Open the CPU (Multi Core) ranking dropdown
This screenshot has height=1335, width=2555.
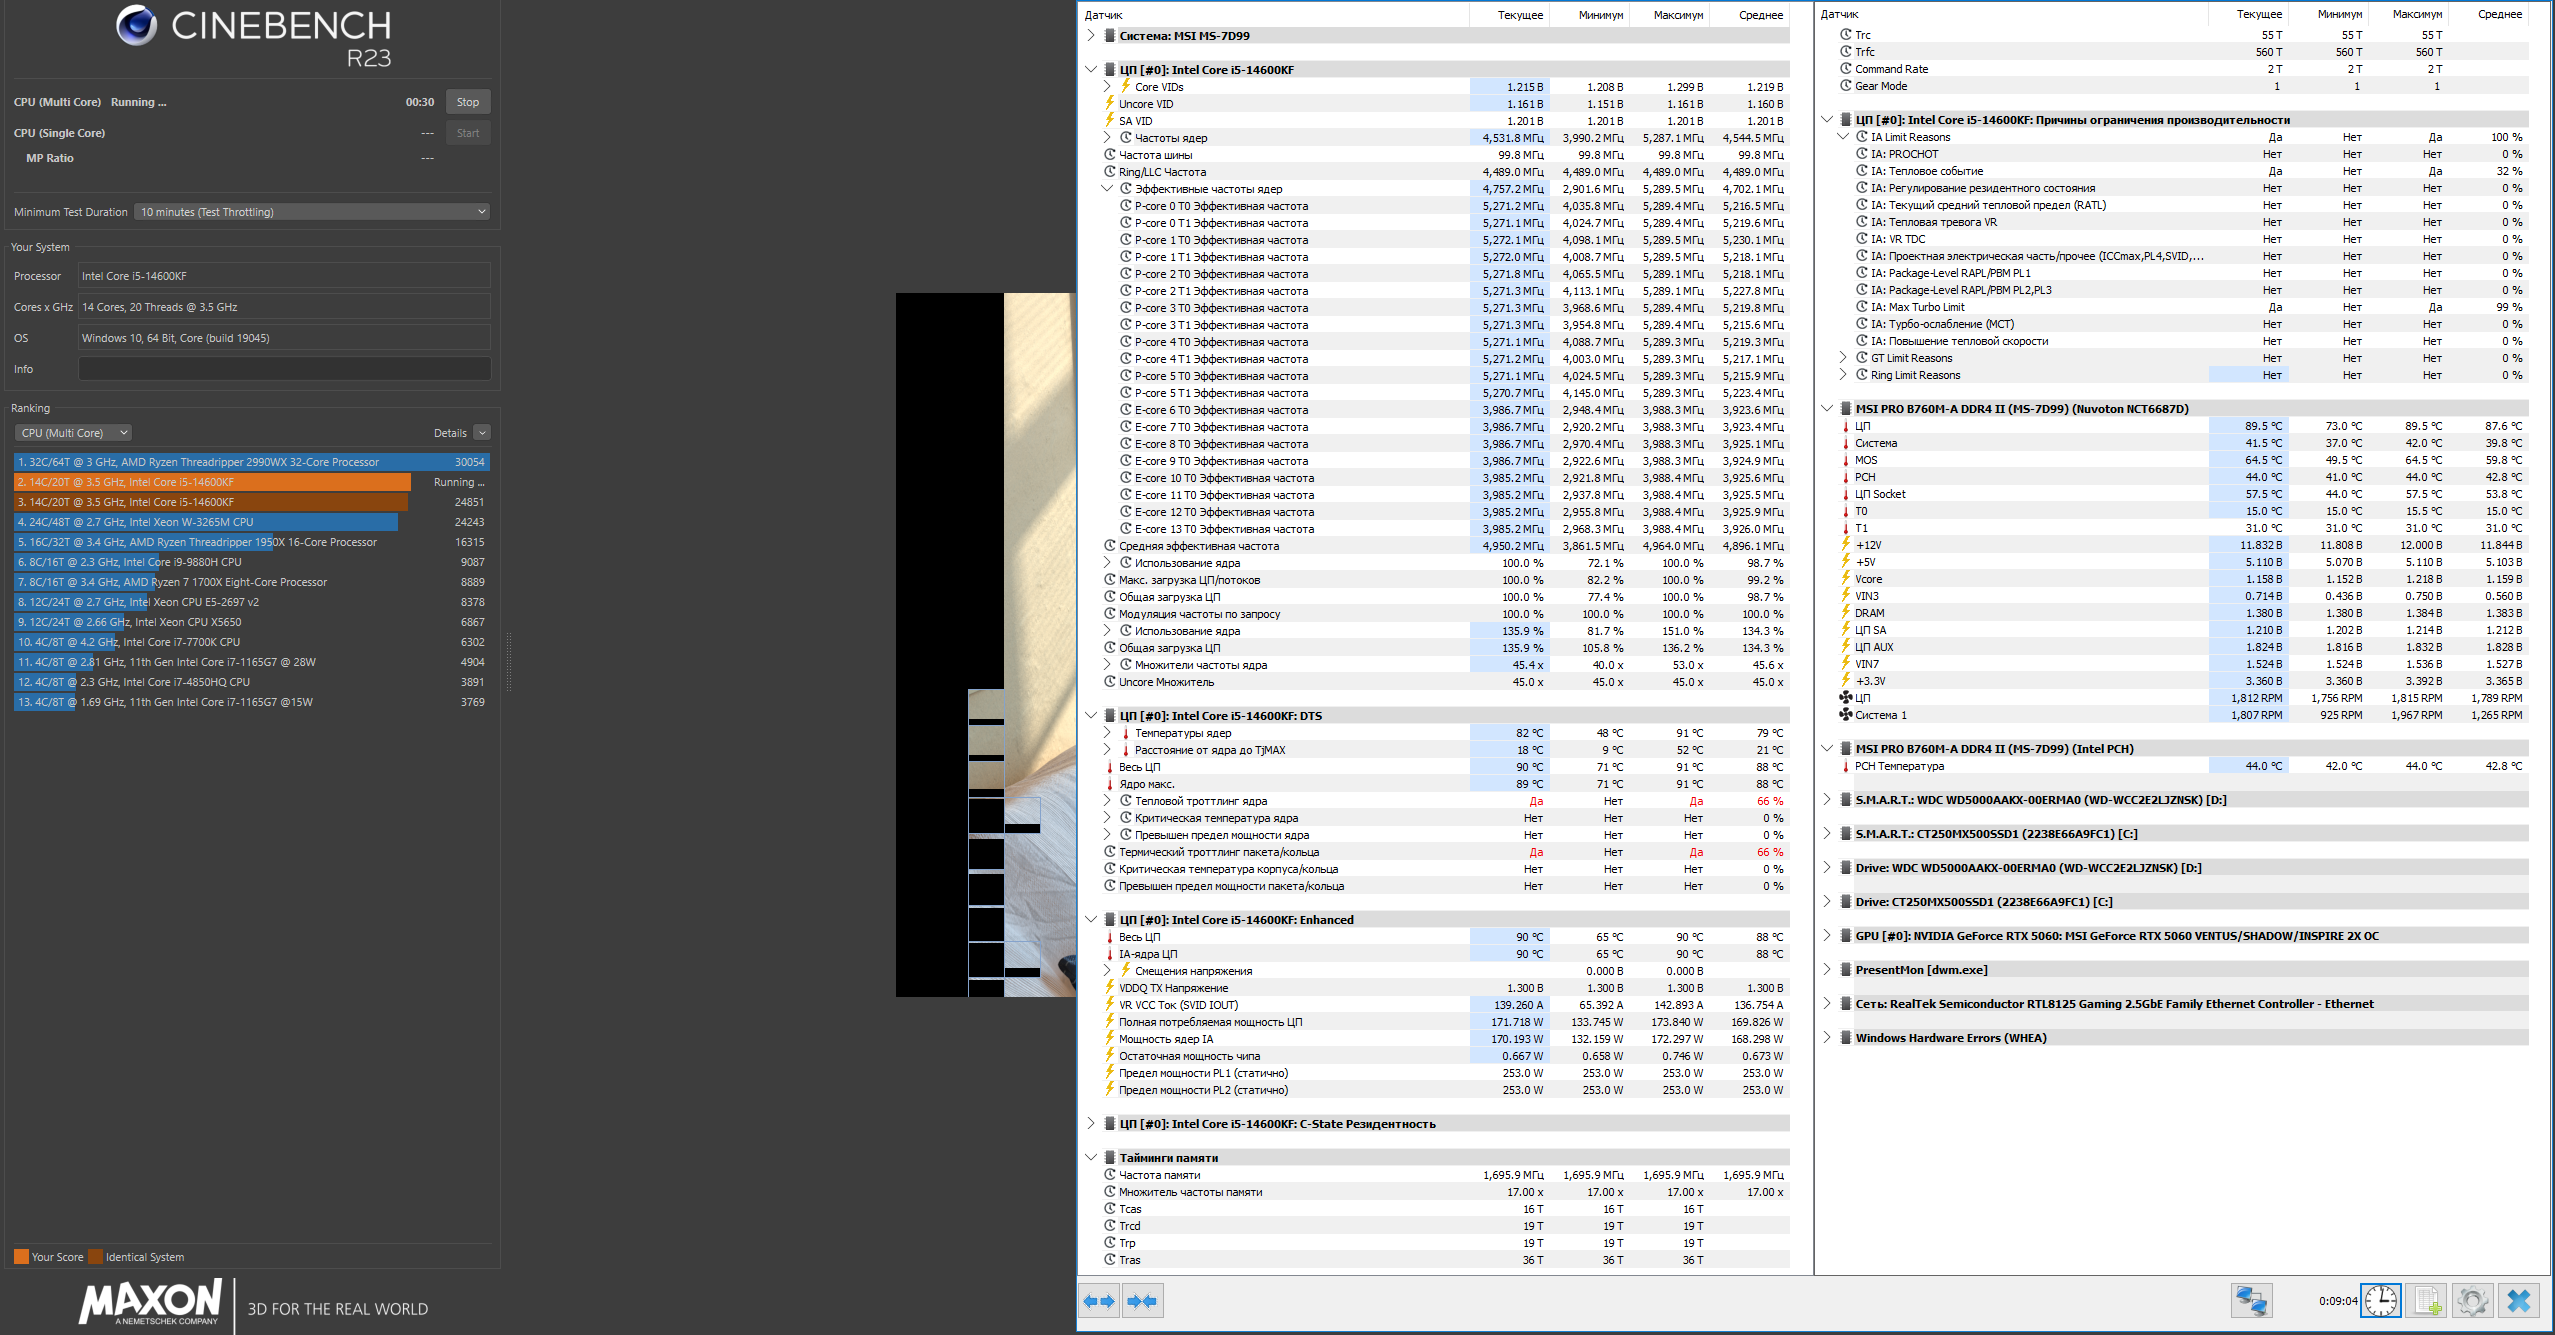point(73,433)
